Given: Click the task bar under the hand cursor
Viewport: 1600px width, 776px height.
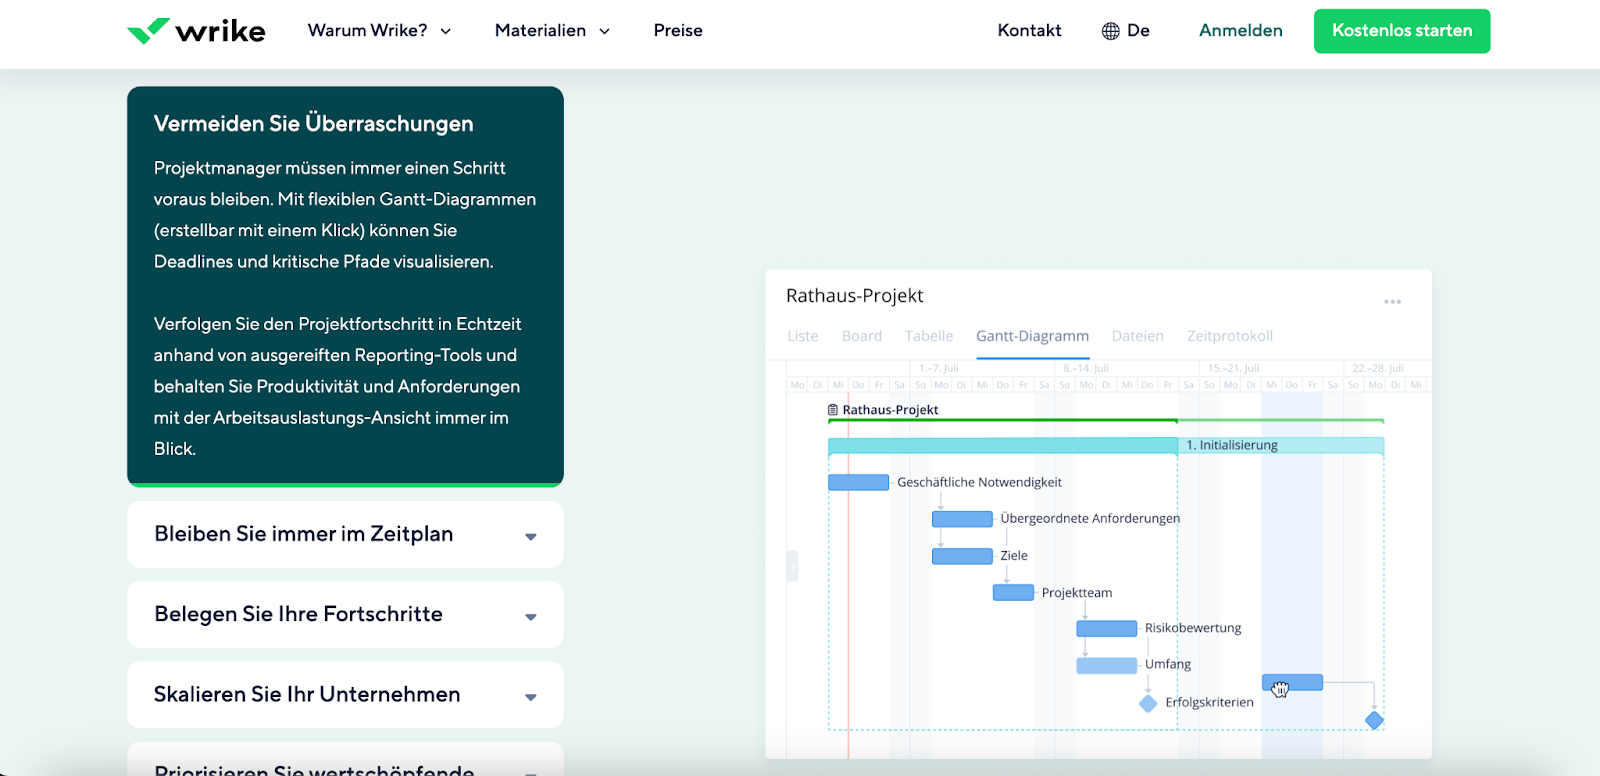Looking at the screenshot, I should [1292, 683].
